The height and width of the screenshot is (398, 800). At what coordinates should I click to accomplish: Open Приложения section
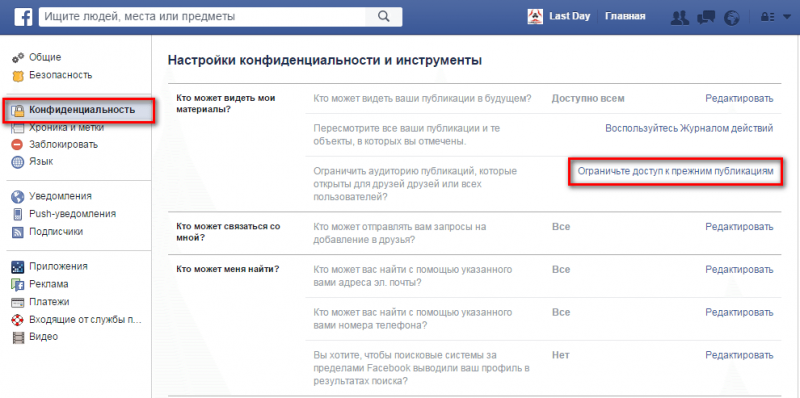click(58, 266)
